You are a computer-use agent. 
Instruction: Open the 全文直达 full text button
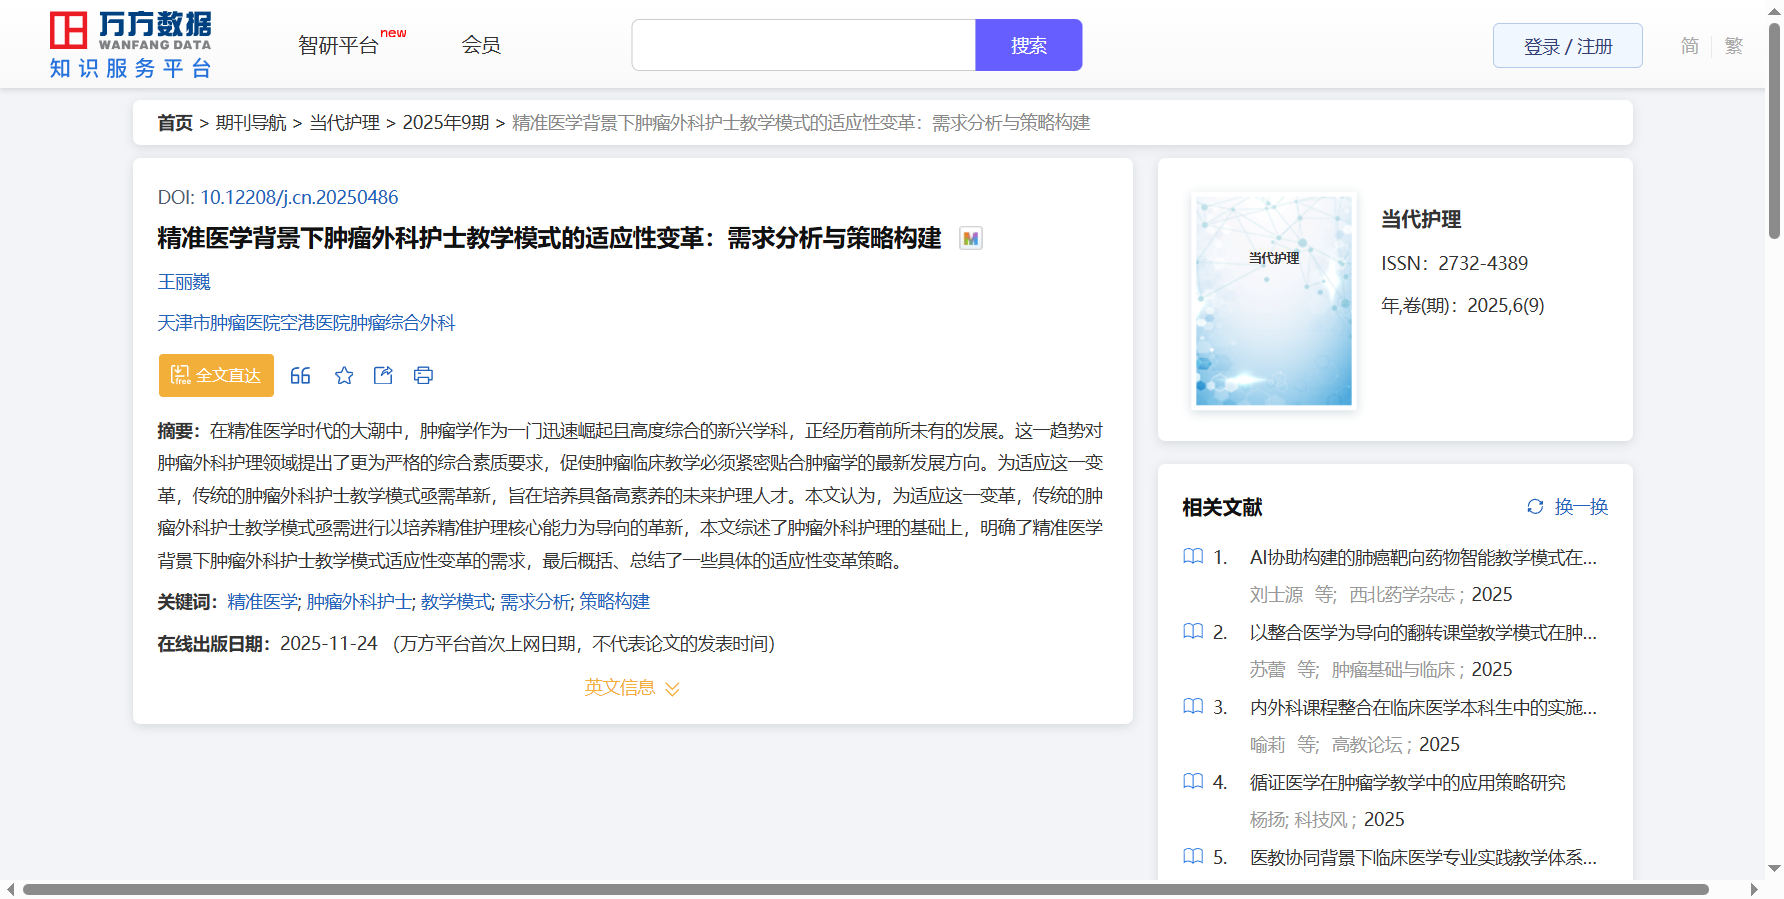click(216, 375)
